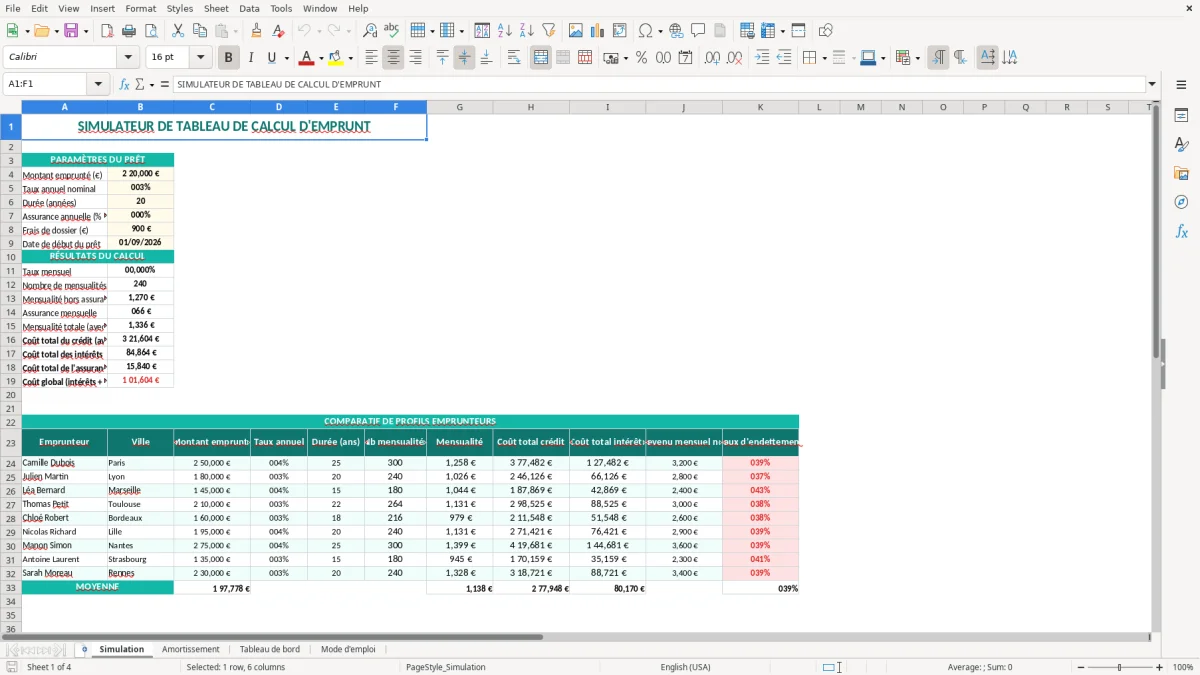Click the Copy icon
The height and width of the screenshot is (675, 1200).
(x=198, y=31)
